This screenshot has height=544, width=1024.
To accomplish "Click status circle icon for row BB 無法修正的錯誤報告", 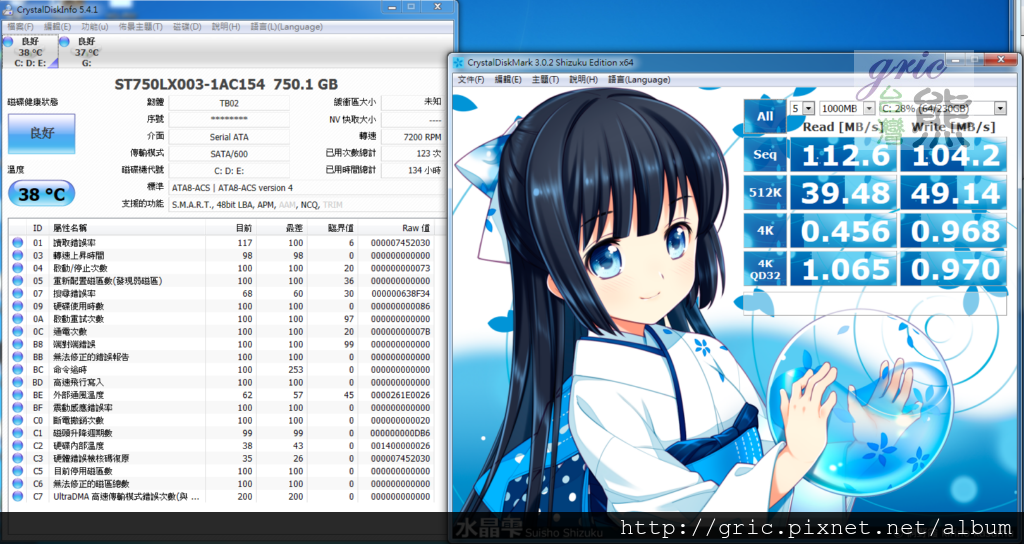I will pyautogui.click(x=18, y=357).
